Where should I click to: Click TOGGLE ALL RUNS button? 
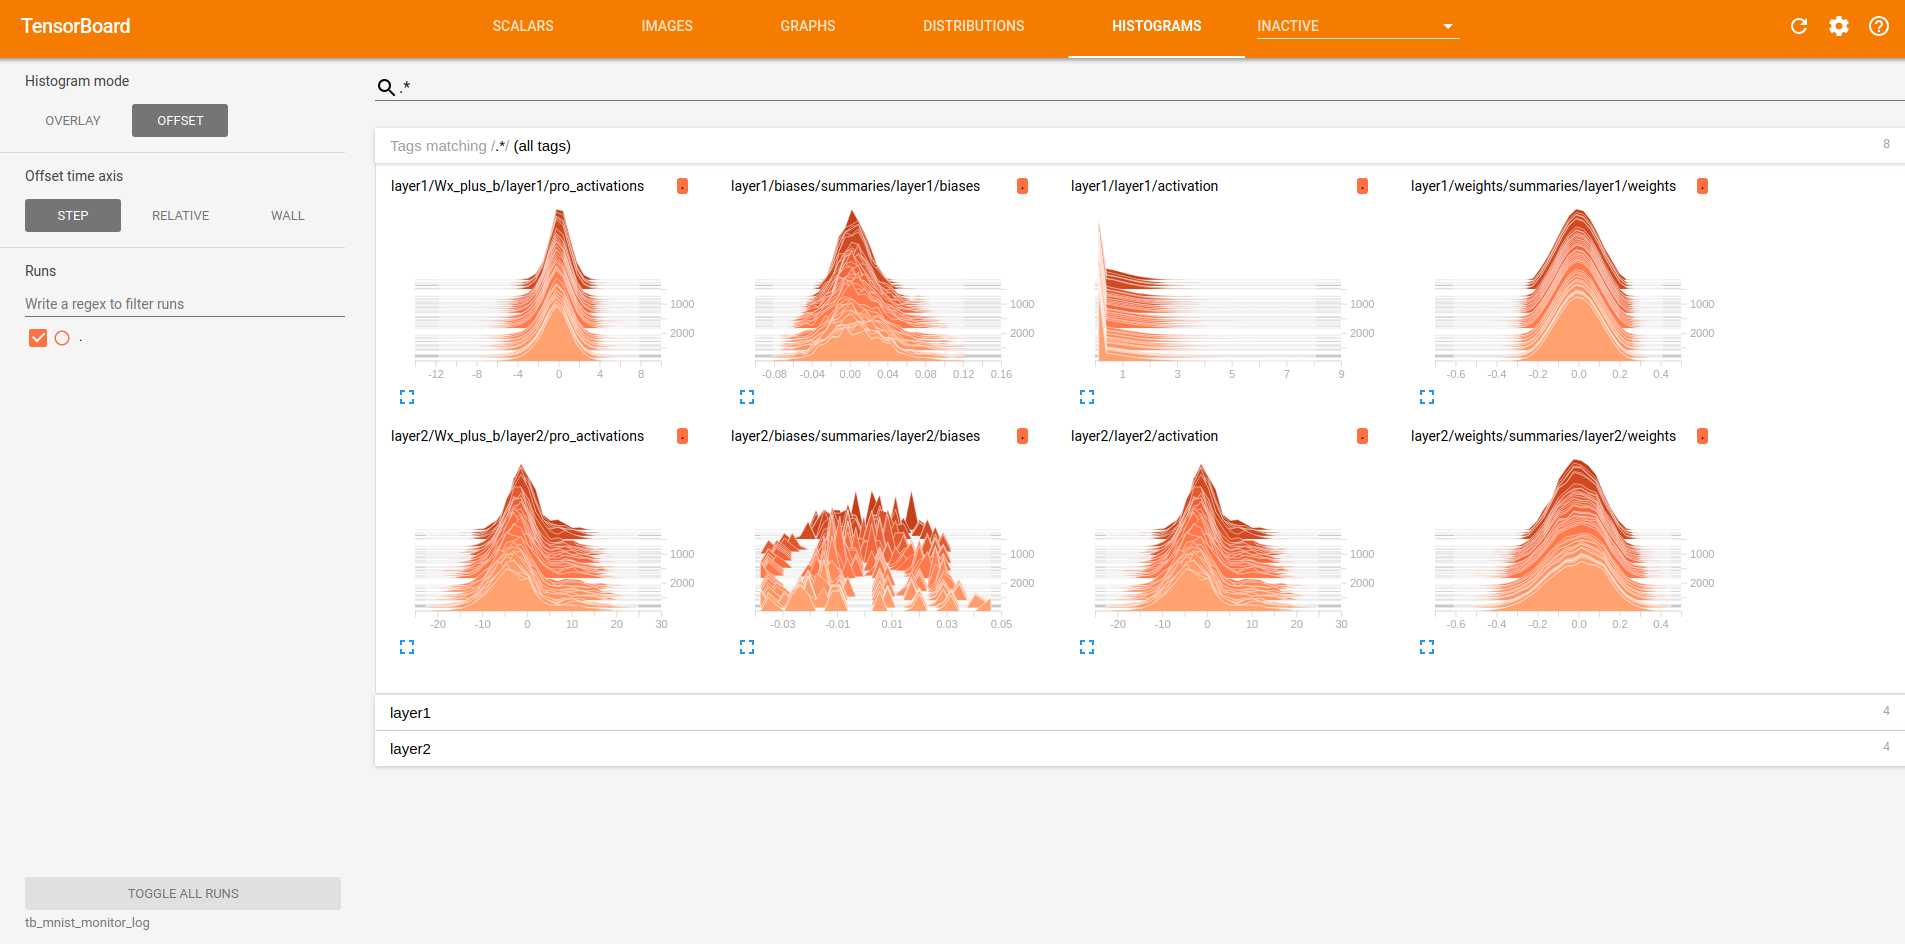183,893
